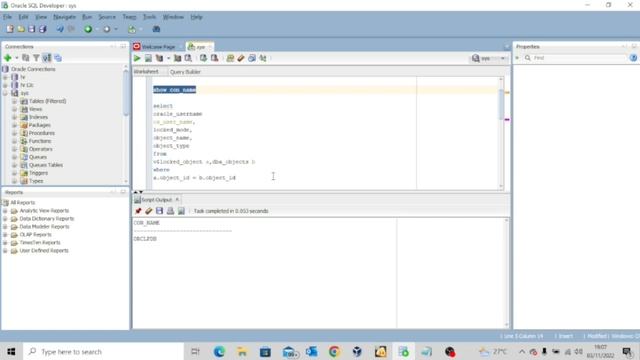The height and width of the screenshot is (360, 640).
Task: Expand the Packages node
Action: (14, 125)
